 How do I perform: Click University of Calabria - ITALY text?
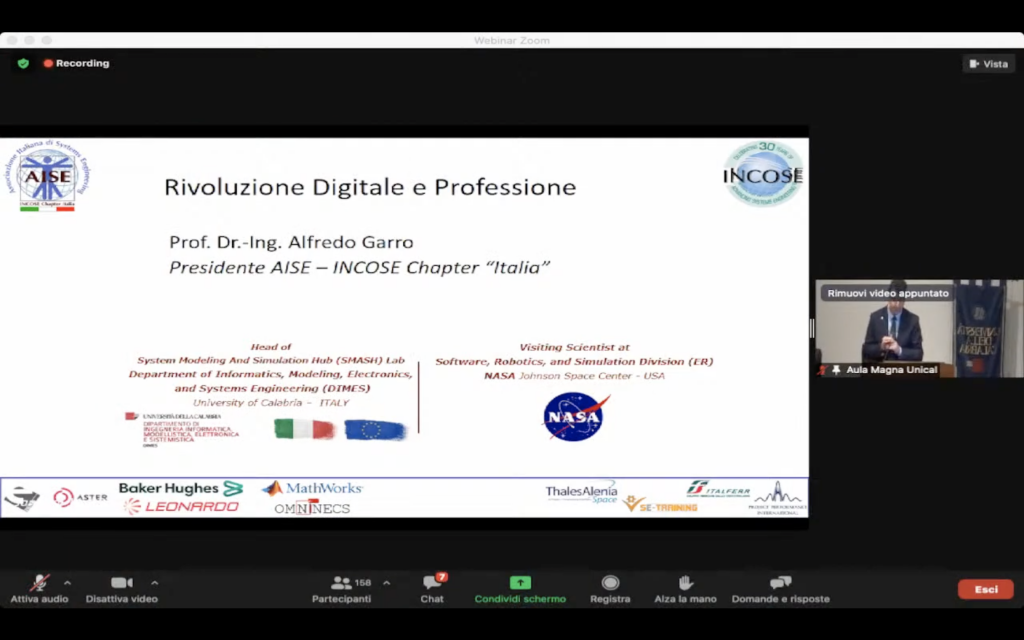point(270,403)
